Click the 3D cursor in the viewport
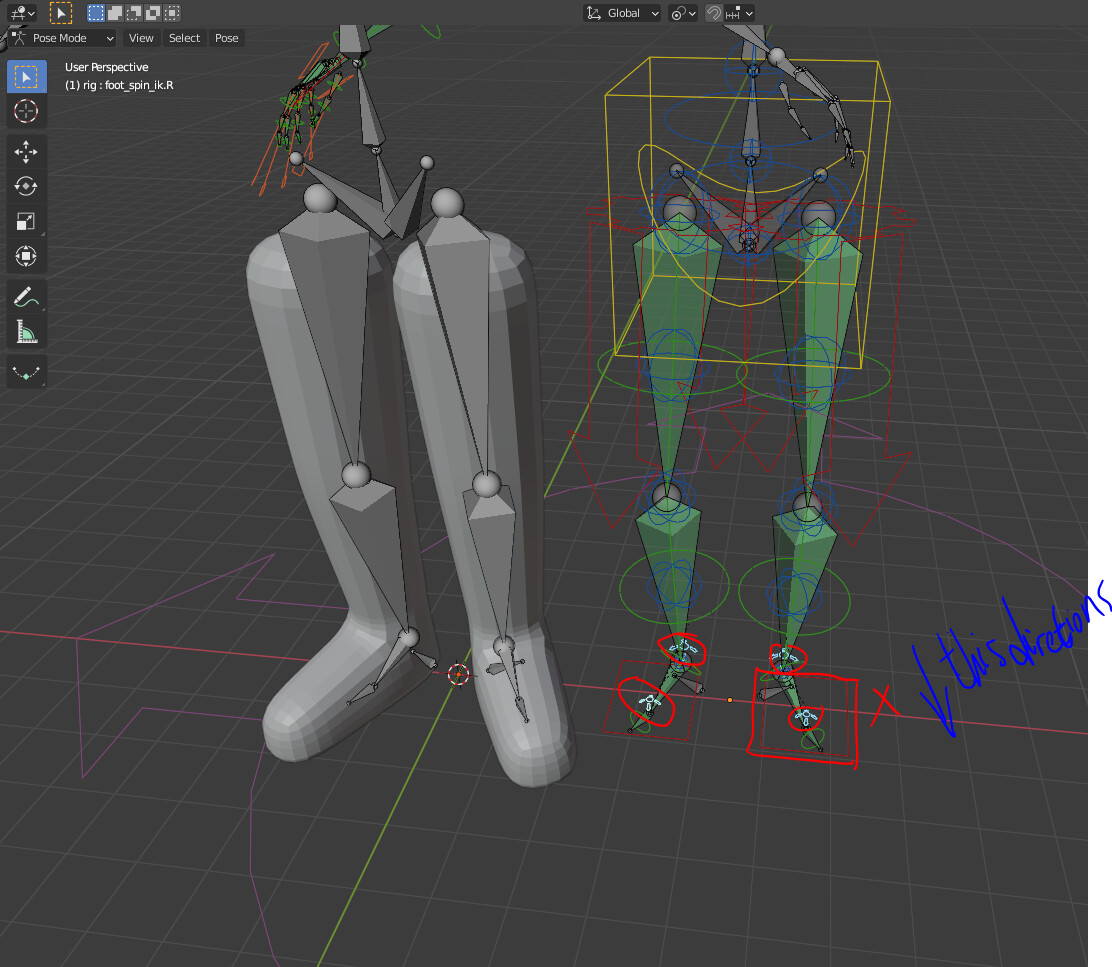This screenshot has width=1112, height=967. coord(459,674)
